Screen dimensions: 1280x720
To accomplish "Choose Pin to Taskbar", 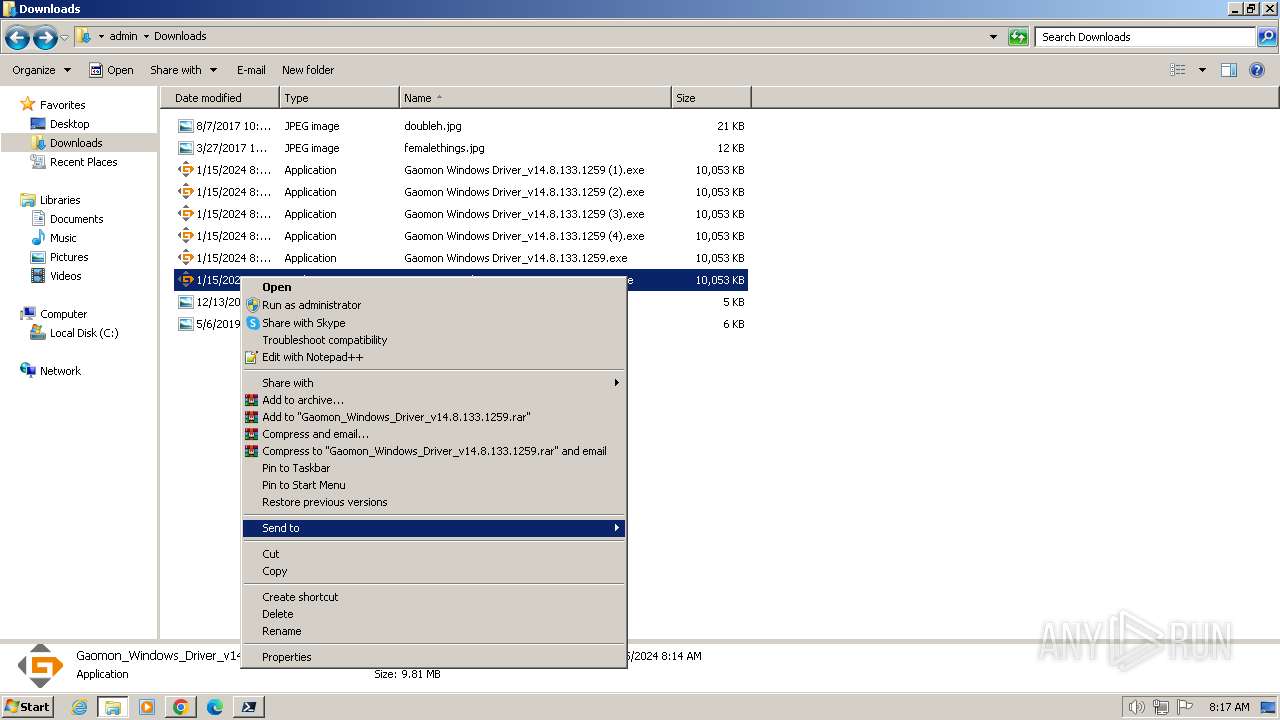I will pos(434,468).
